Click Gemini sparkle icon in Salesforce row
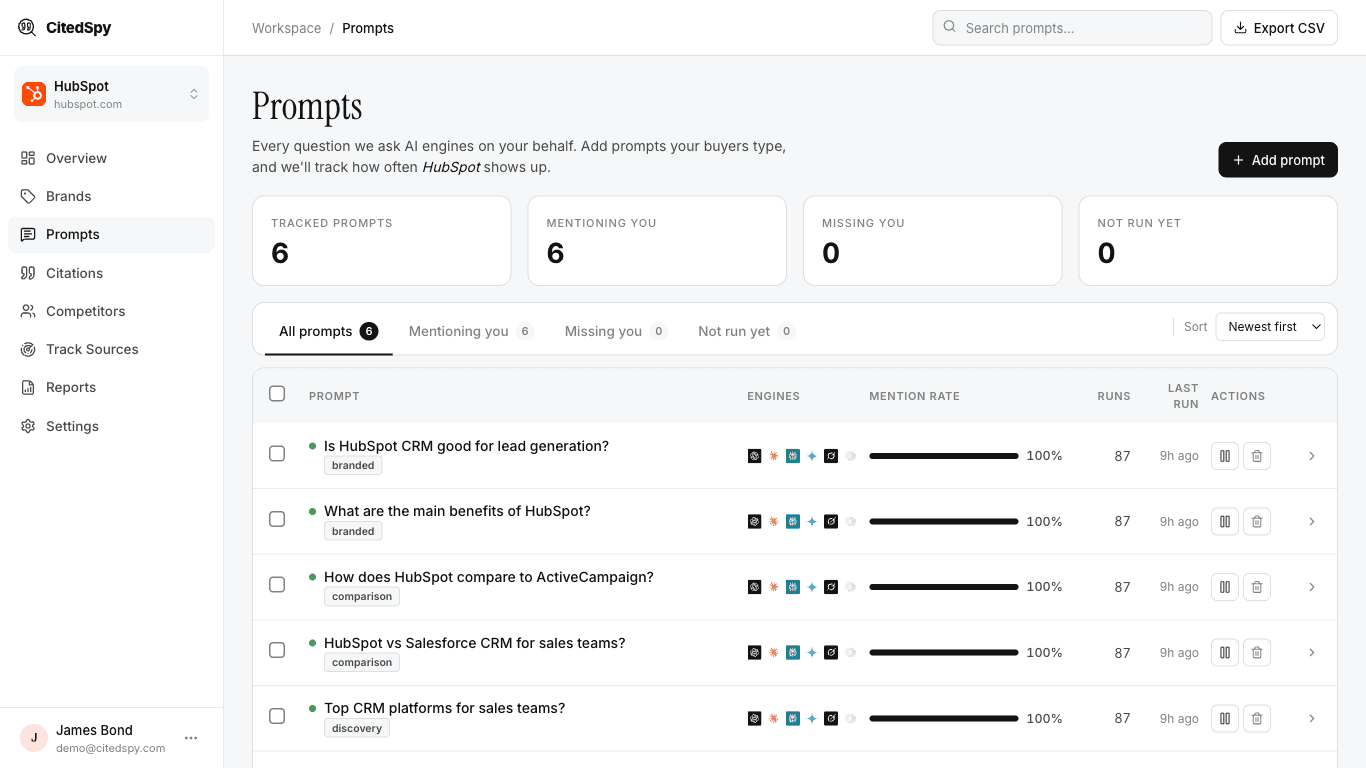This screenshot has height=768, width=1366. [812, 653]
